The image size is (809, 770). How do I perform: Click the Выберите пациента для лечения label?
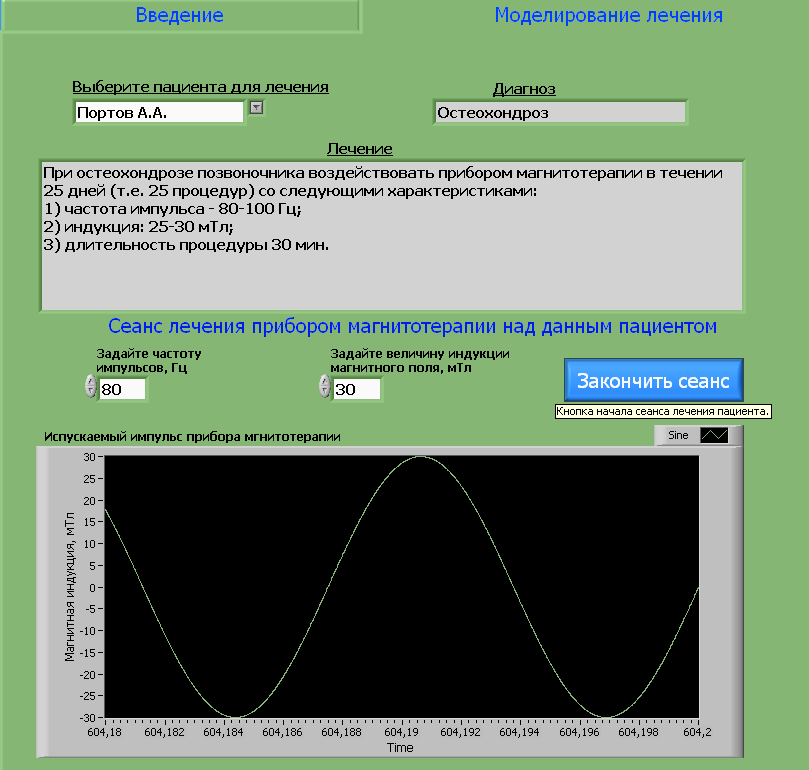pyautogui.click(x=200, y=87)
